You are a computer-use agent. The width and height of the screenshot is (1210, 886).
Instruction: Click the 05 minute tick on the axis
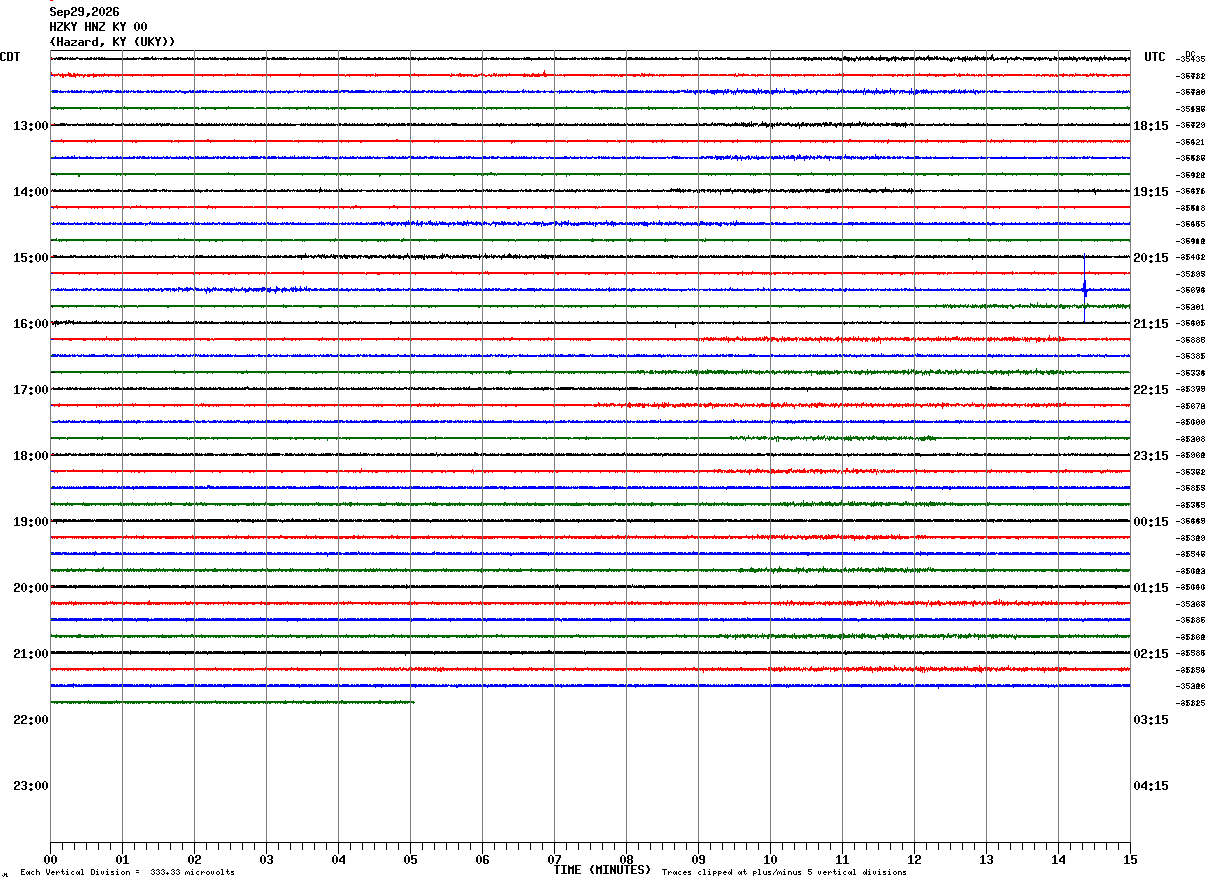(x=410, y=860)
